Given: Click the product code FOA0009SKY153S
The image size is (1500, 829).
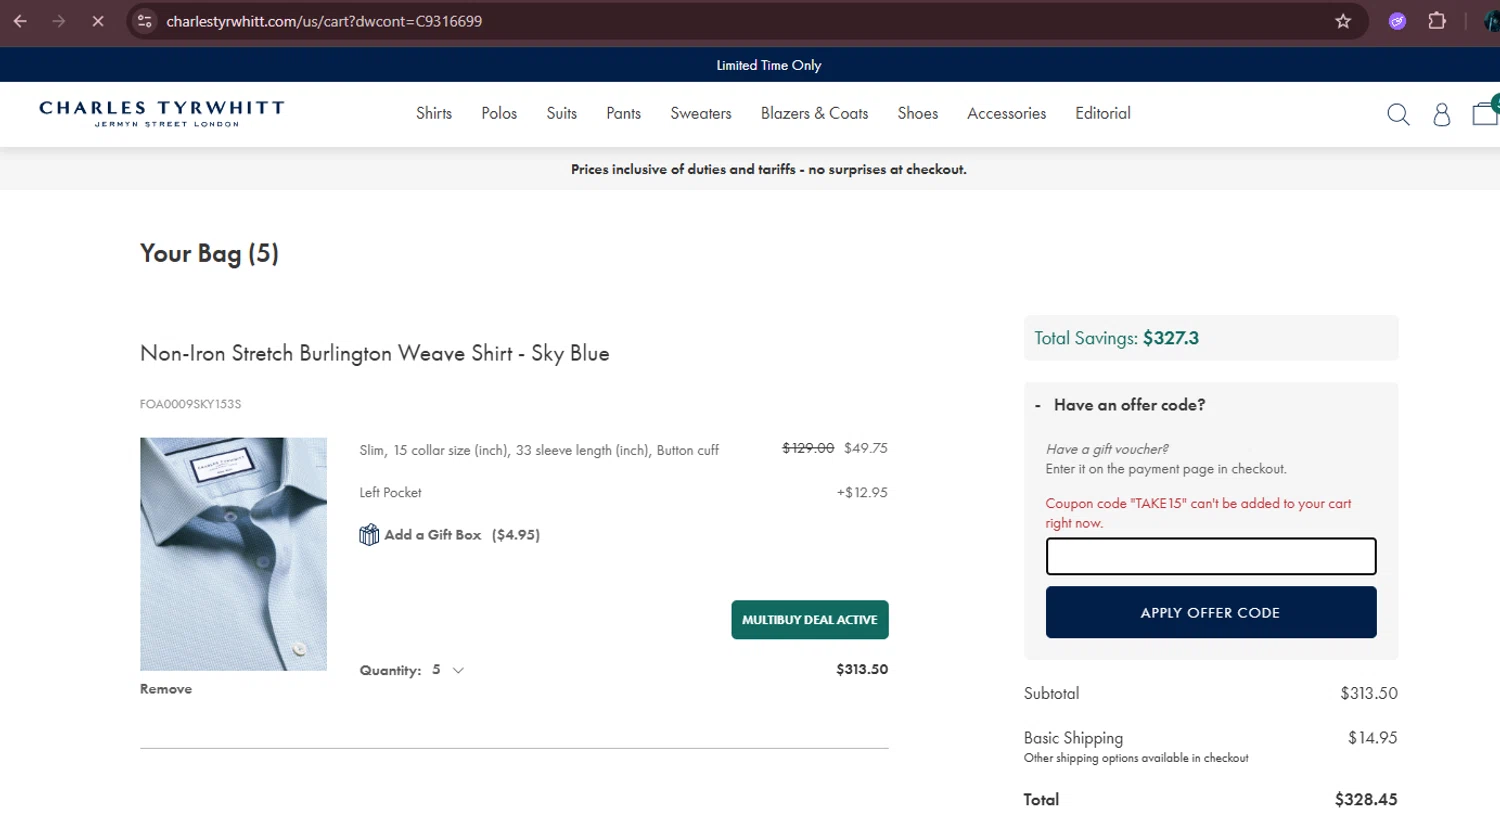Looking at the screenshot, I should pos(190,404).
